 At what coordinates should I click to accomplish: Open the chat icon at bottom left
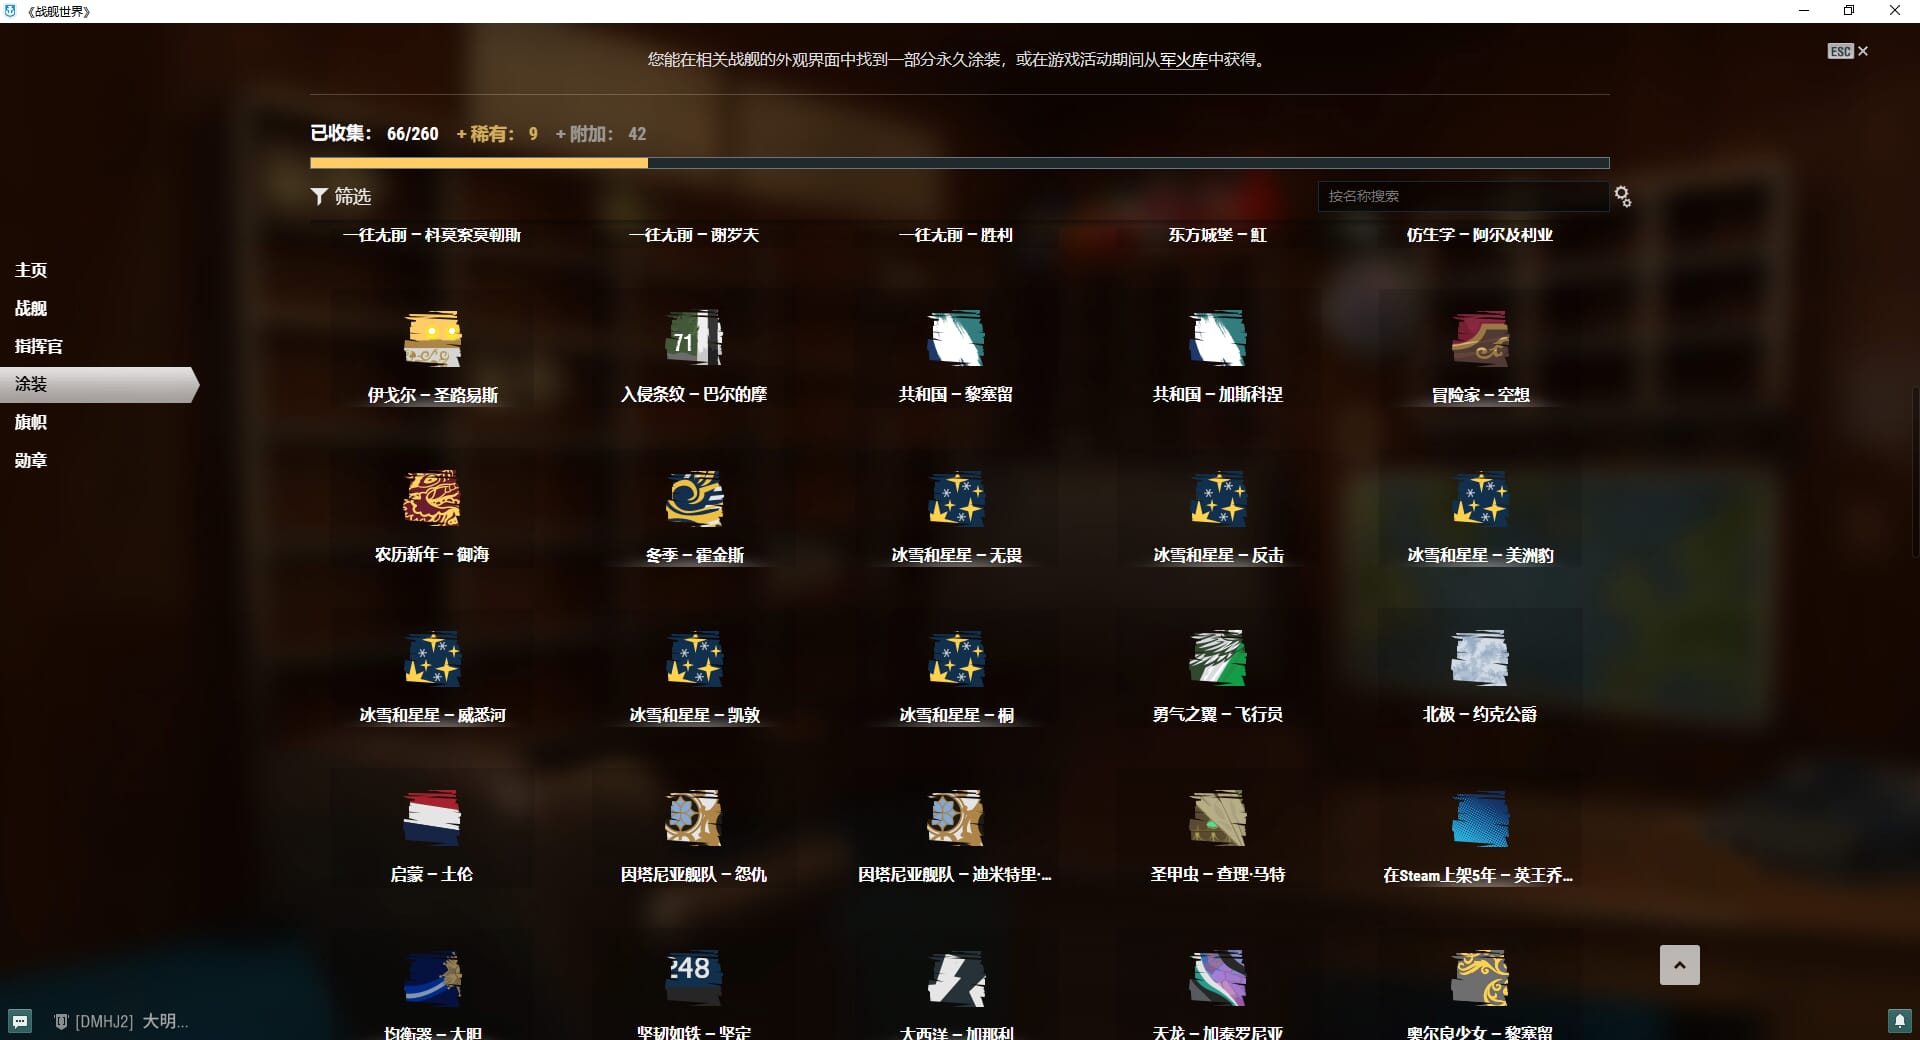pos(20,1021)
